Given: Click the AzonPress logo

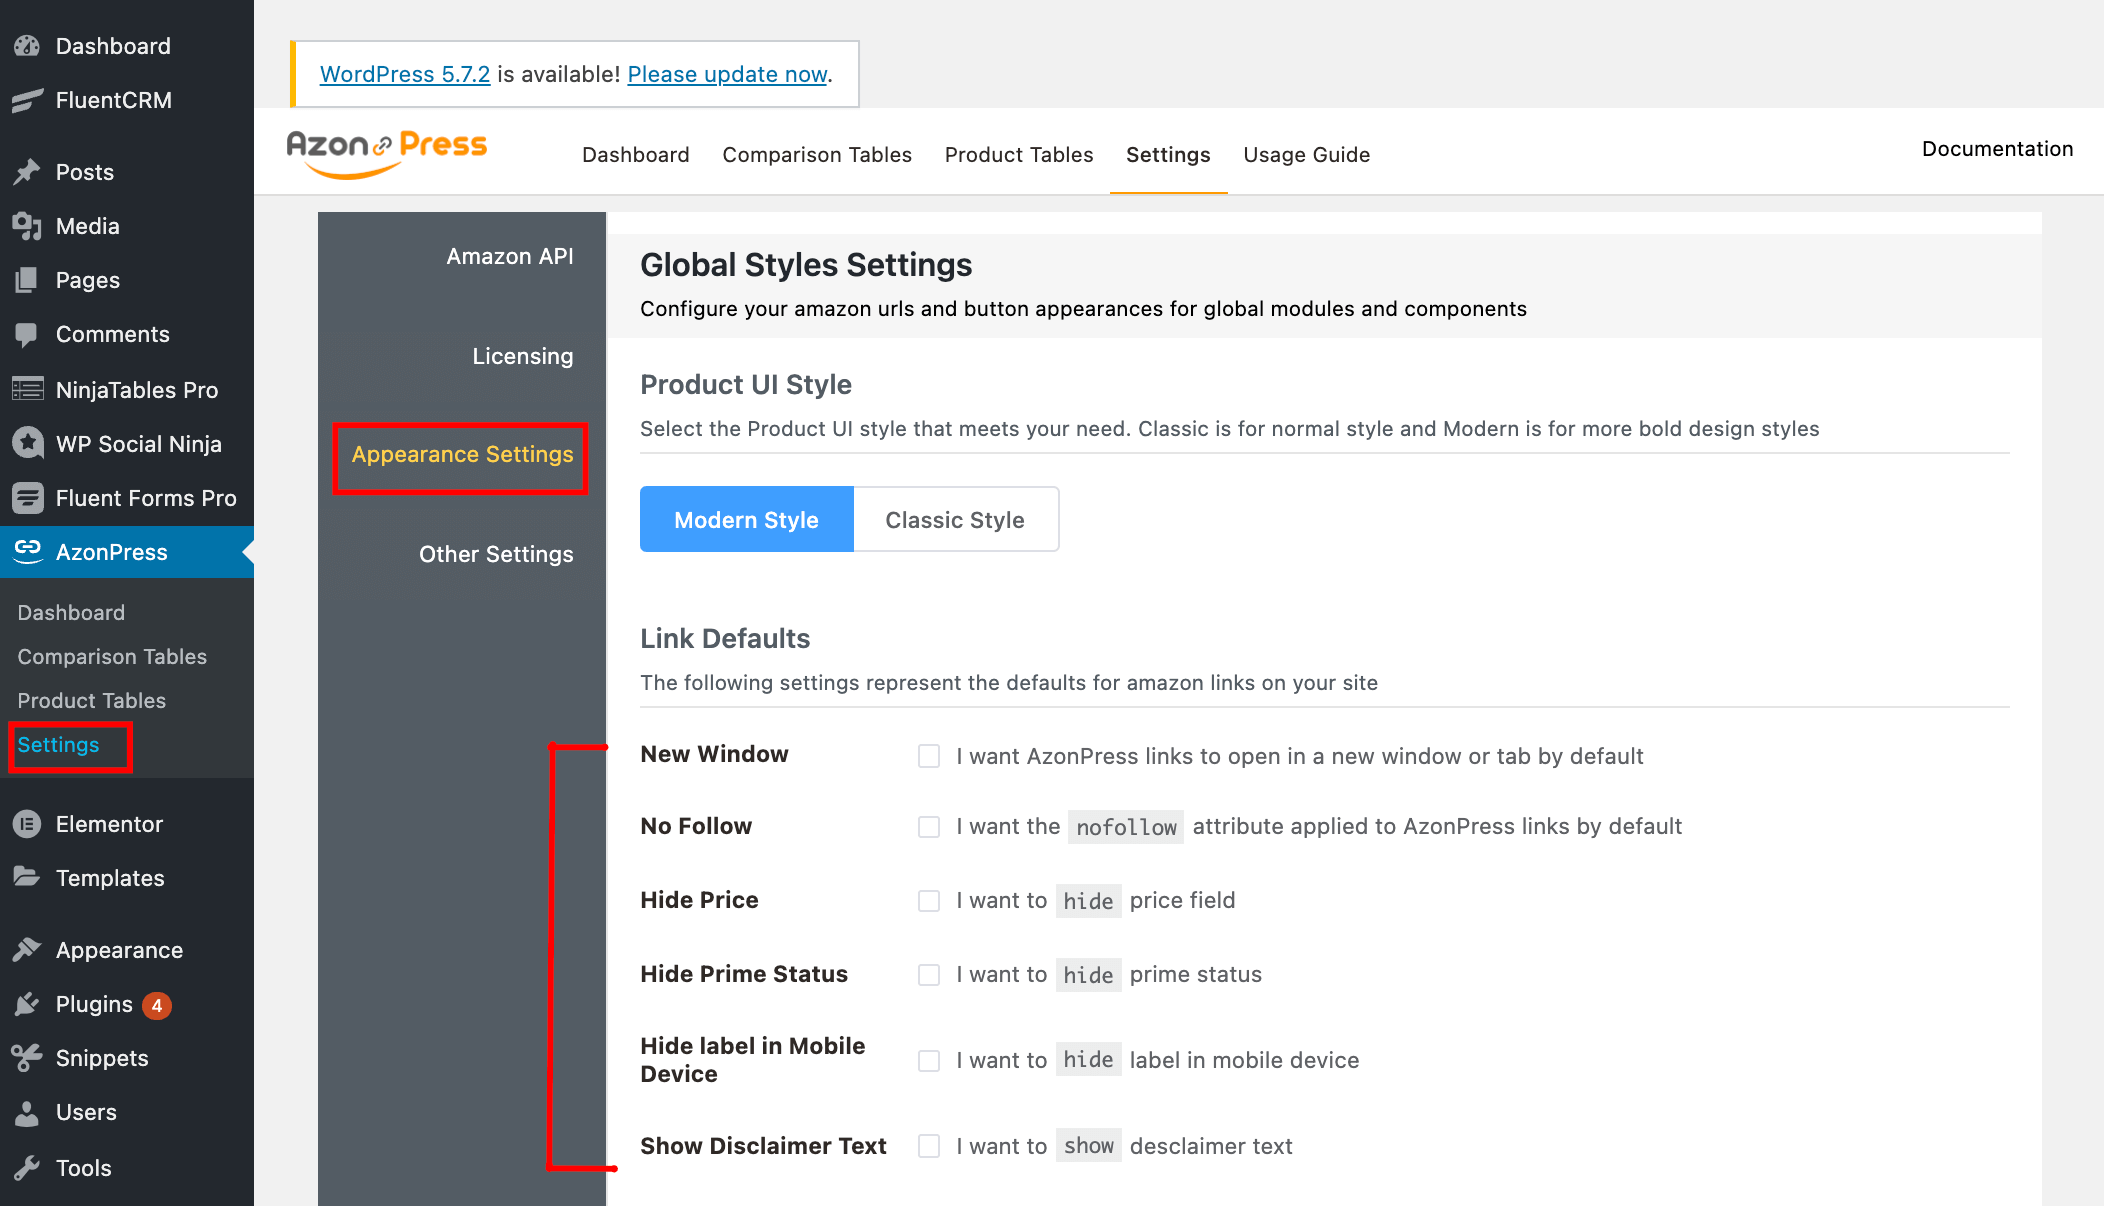Looking at the screenshot, I should click(x=387, y=153).
